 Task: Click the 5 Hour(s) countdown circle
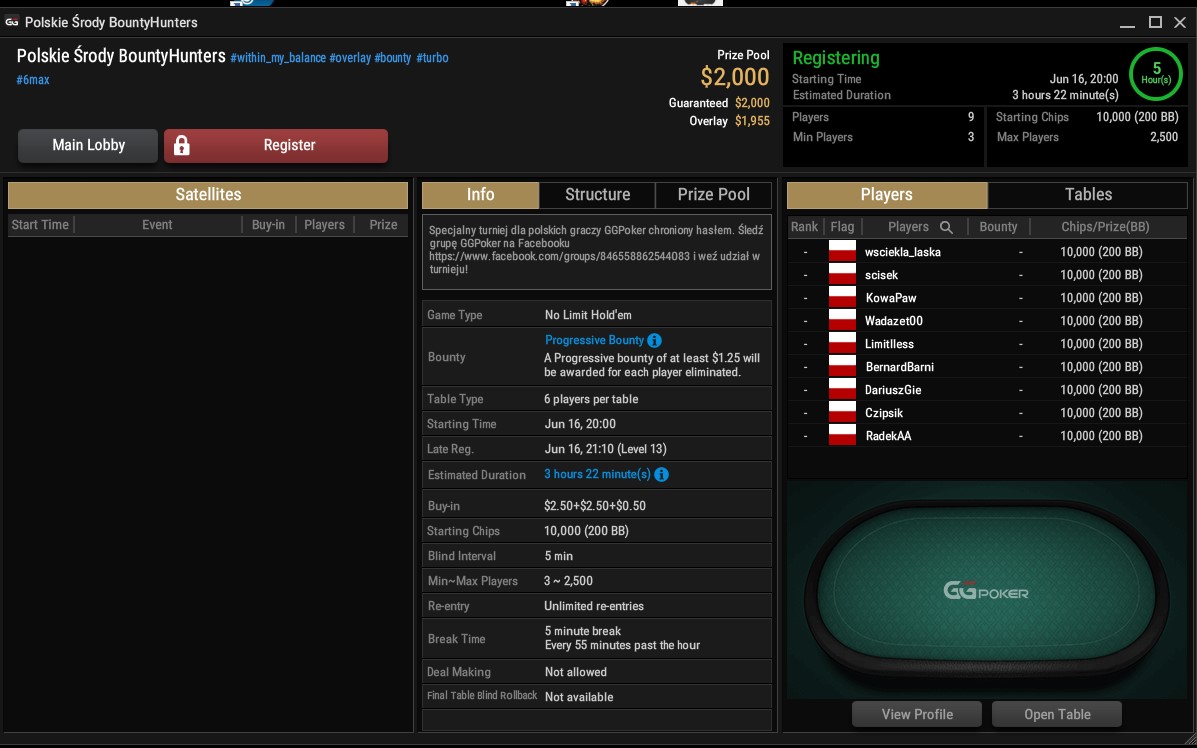pos(1156,74)
